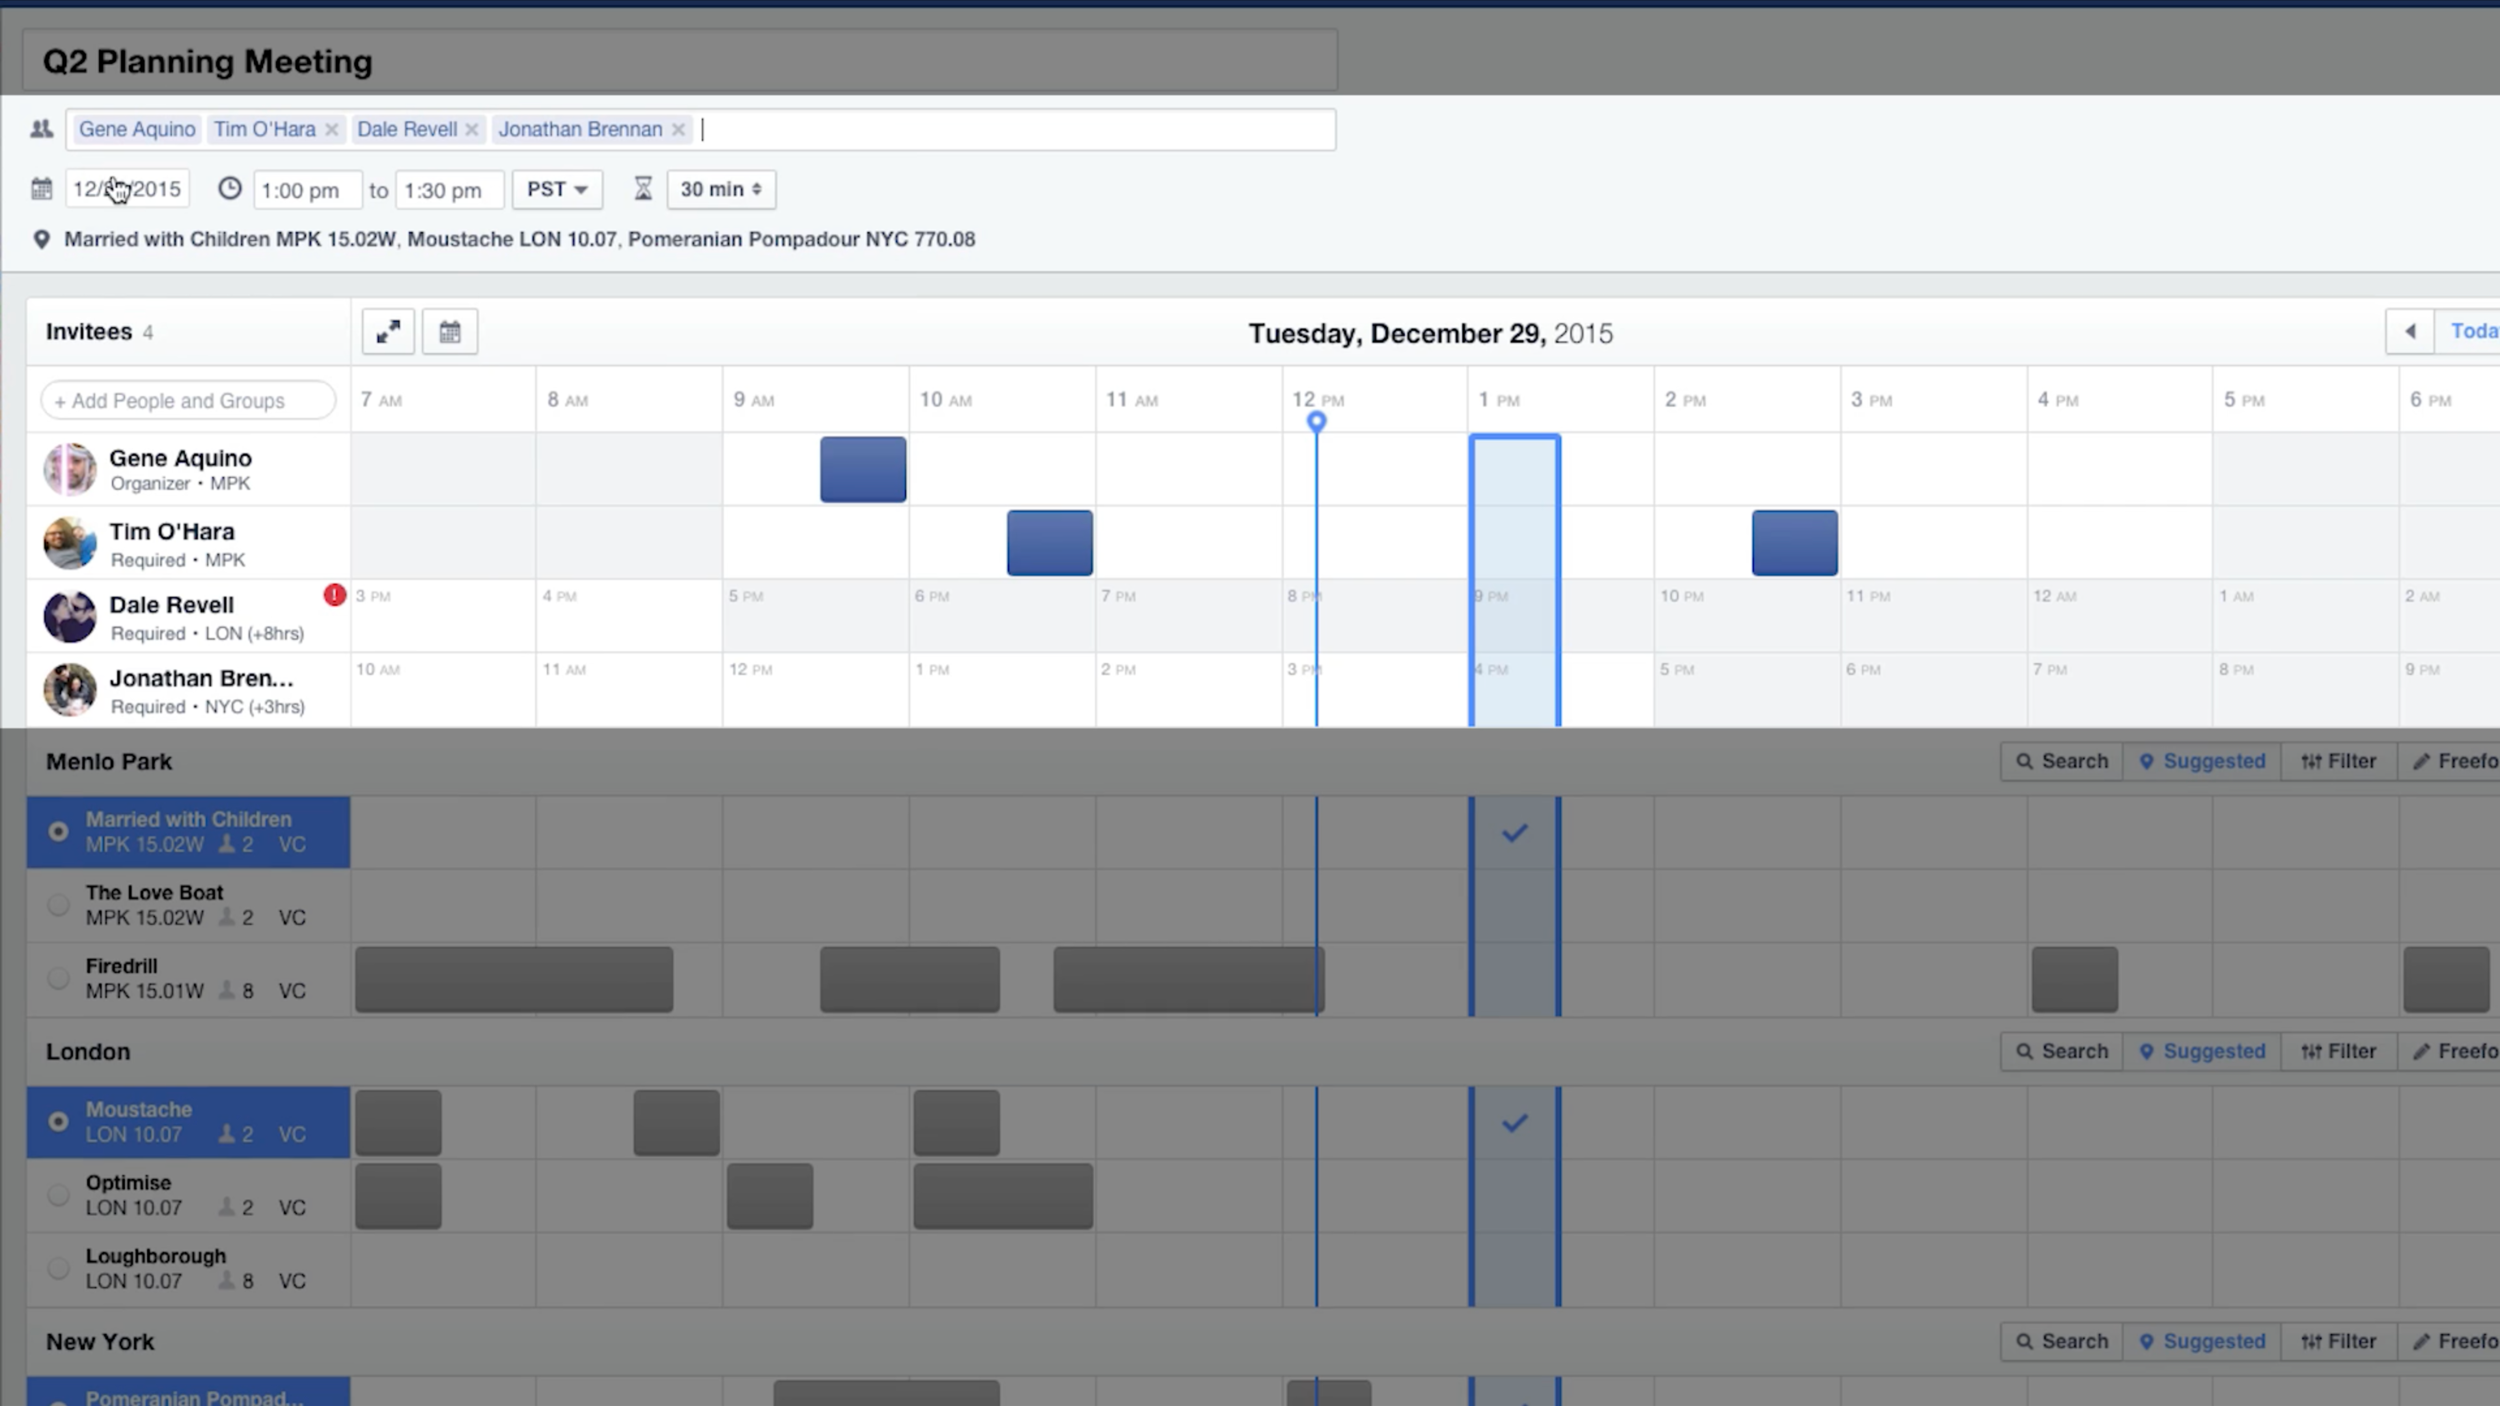Click the previous-day navigation arrow
Image resolution: width=2500 pixels, height=1406 pixels.
pyautogui.click(x=2411, y=330)
